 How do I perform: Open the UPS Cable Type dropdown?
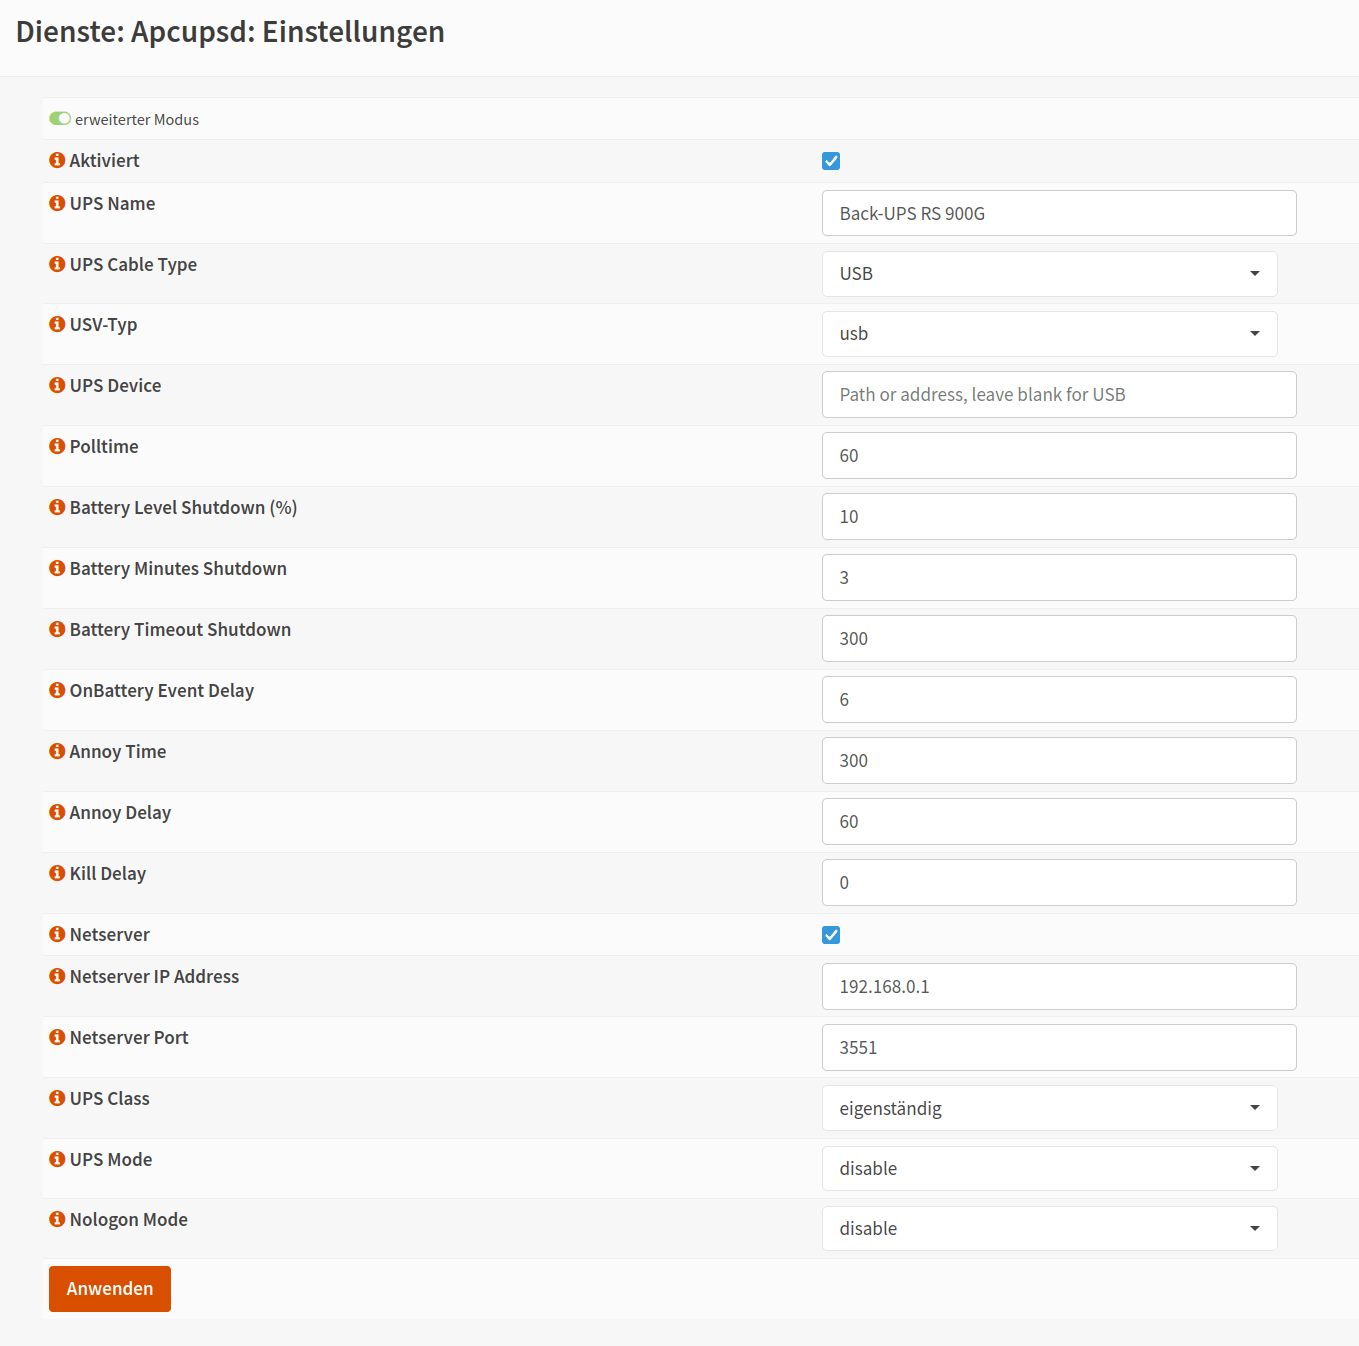pyautogui.click(x=1049, y=274)
